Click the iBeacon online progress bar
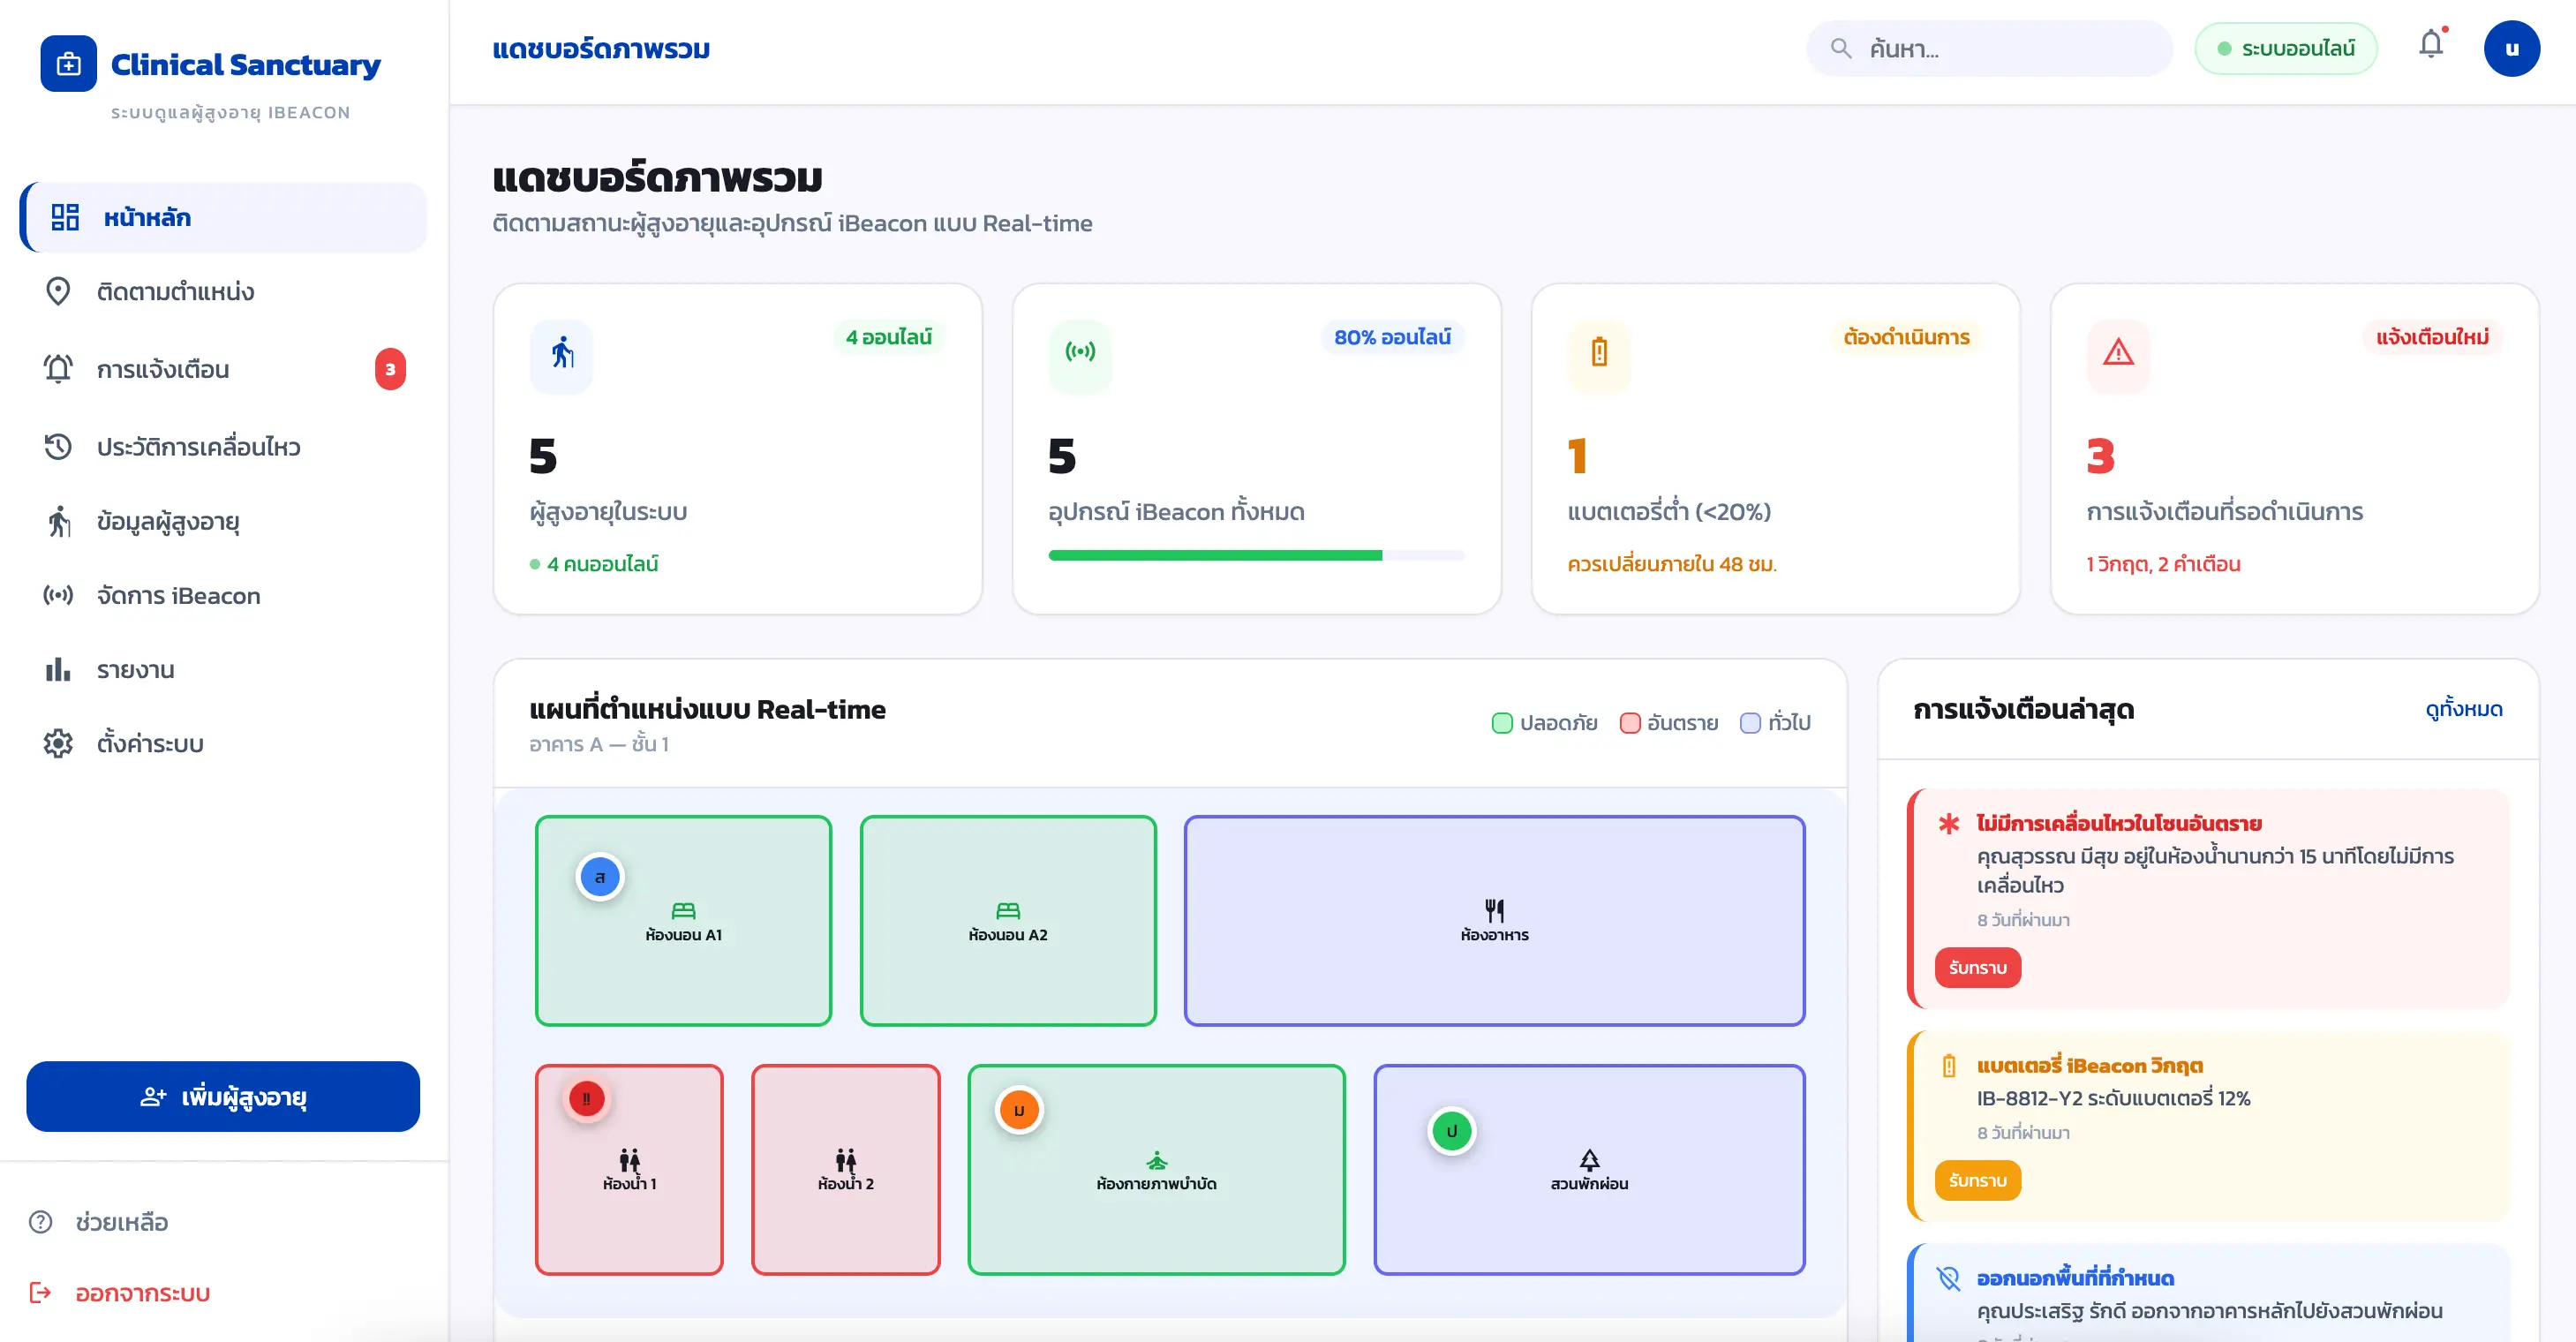Viewport: 2576px width, 1342px height. click(x=1257, y=555)
